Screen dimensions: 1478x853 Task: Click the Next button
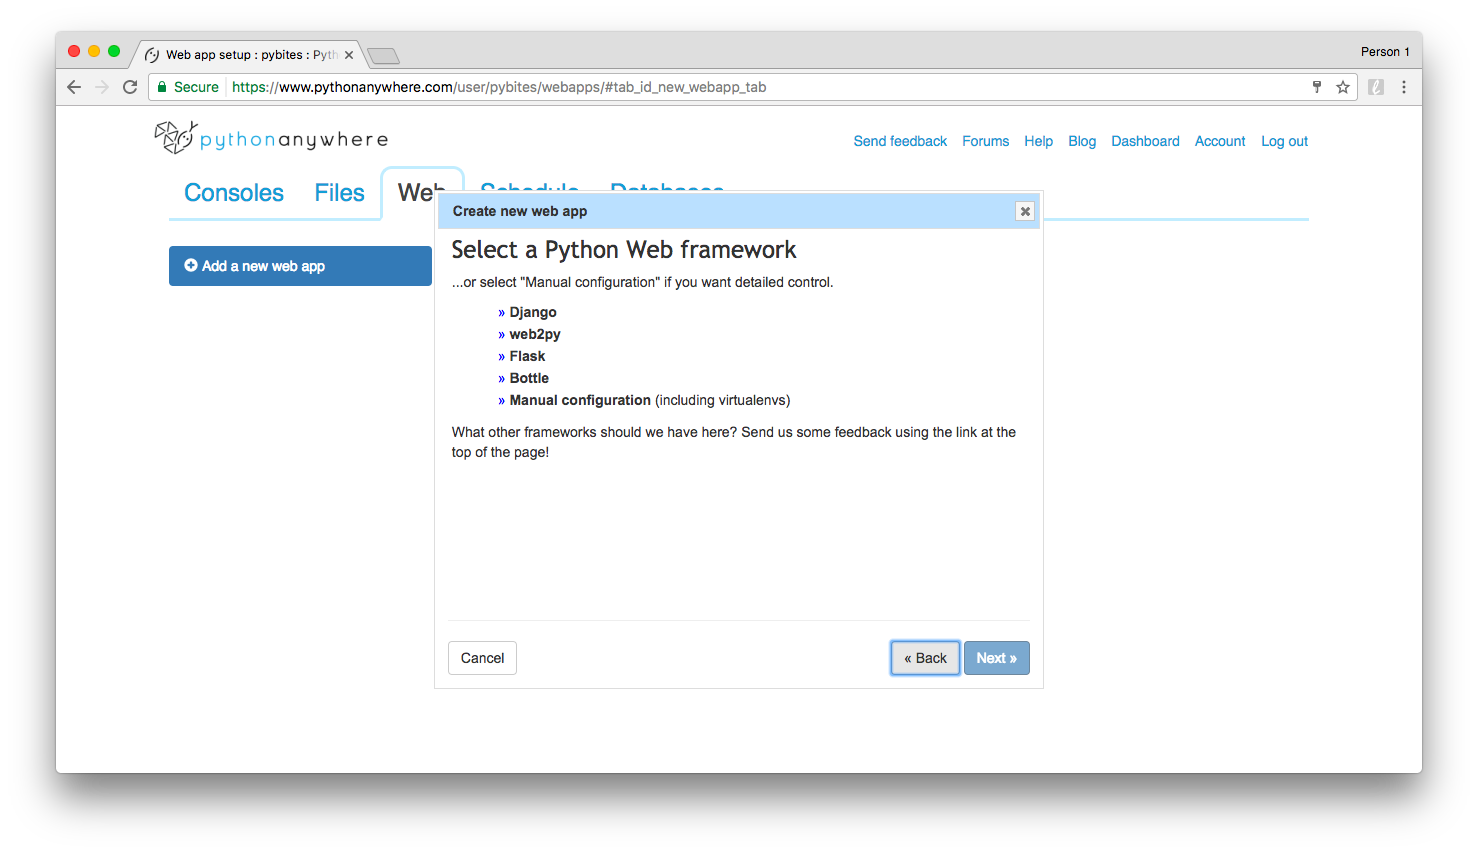point(996,658)
